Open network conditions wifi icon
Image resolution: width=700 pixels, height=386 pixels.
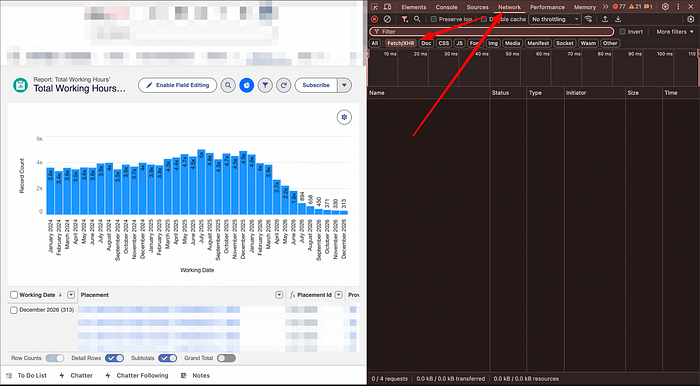pos(589,19)
